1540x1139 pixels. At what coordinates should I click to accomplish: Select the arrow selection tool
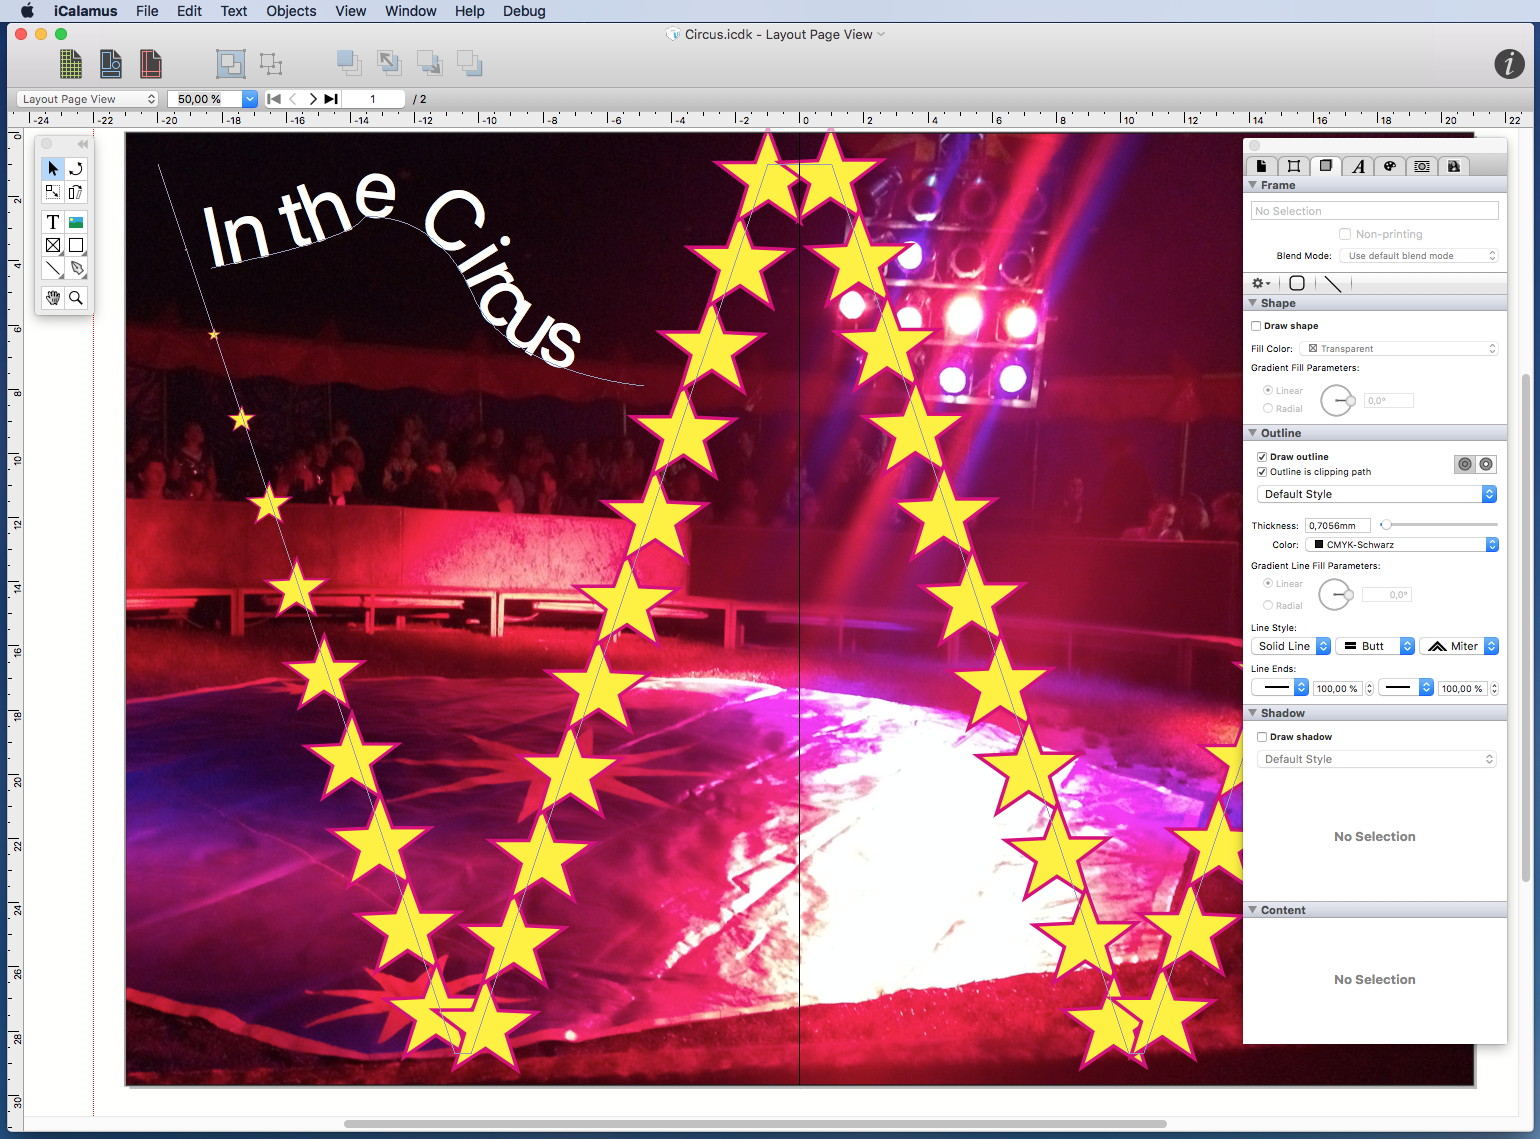coord(53,168)
